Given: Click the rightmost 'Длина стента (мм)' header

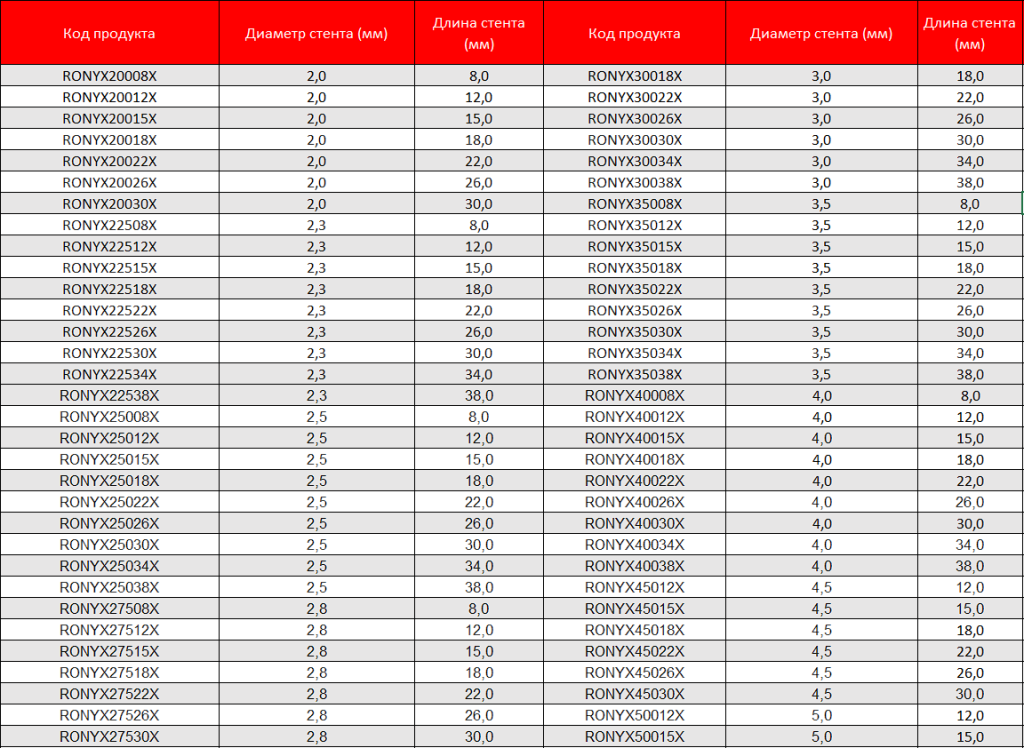Looking at the screenshot, I should (970, 33).
